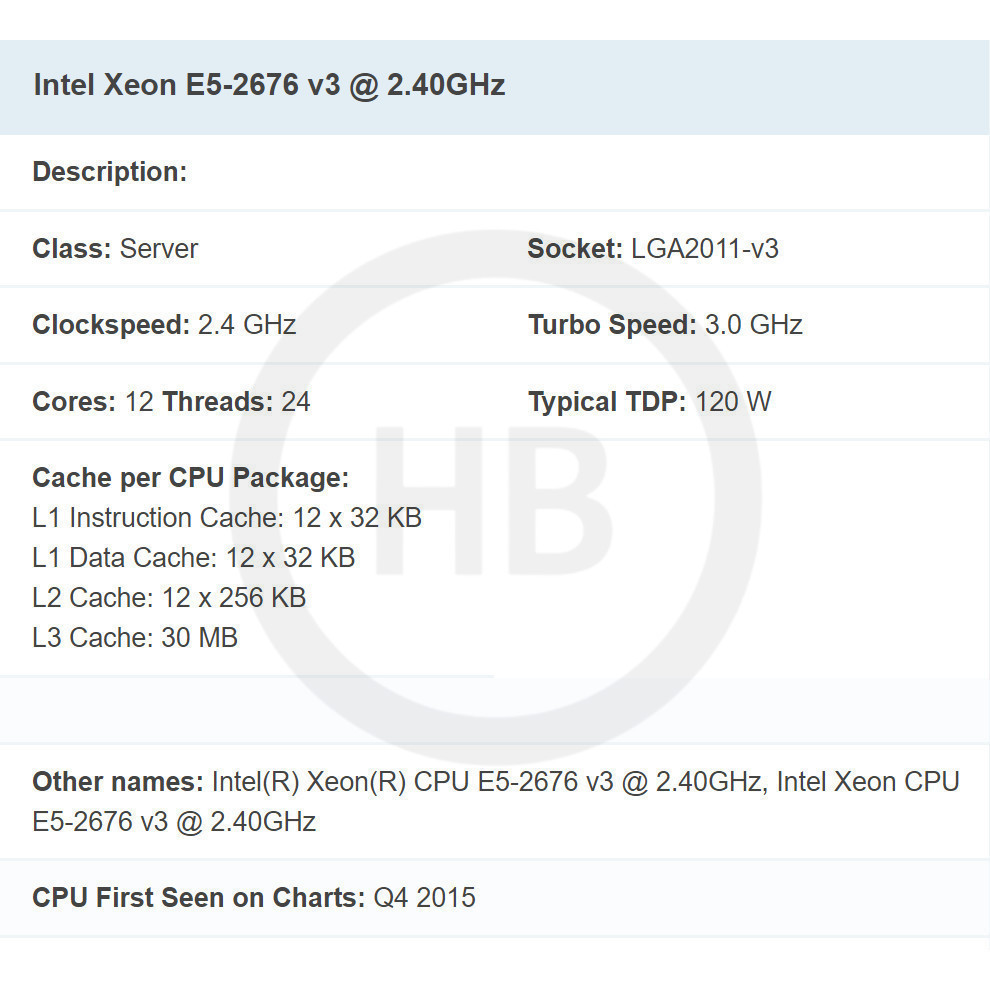Click the Class Server field
The image size is (990, 990).
(x=115, y=249)
